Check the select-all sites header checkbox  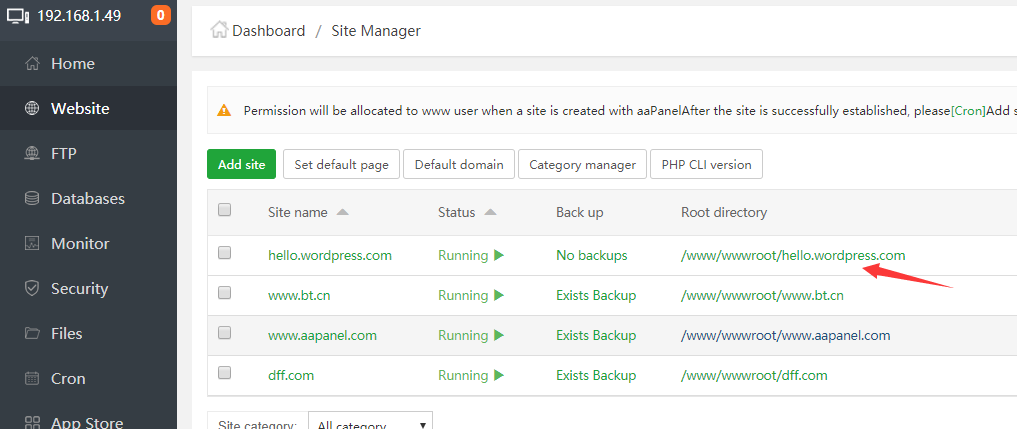(224, 210)
